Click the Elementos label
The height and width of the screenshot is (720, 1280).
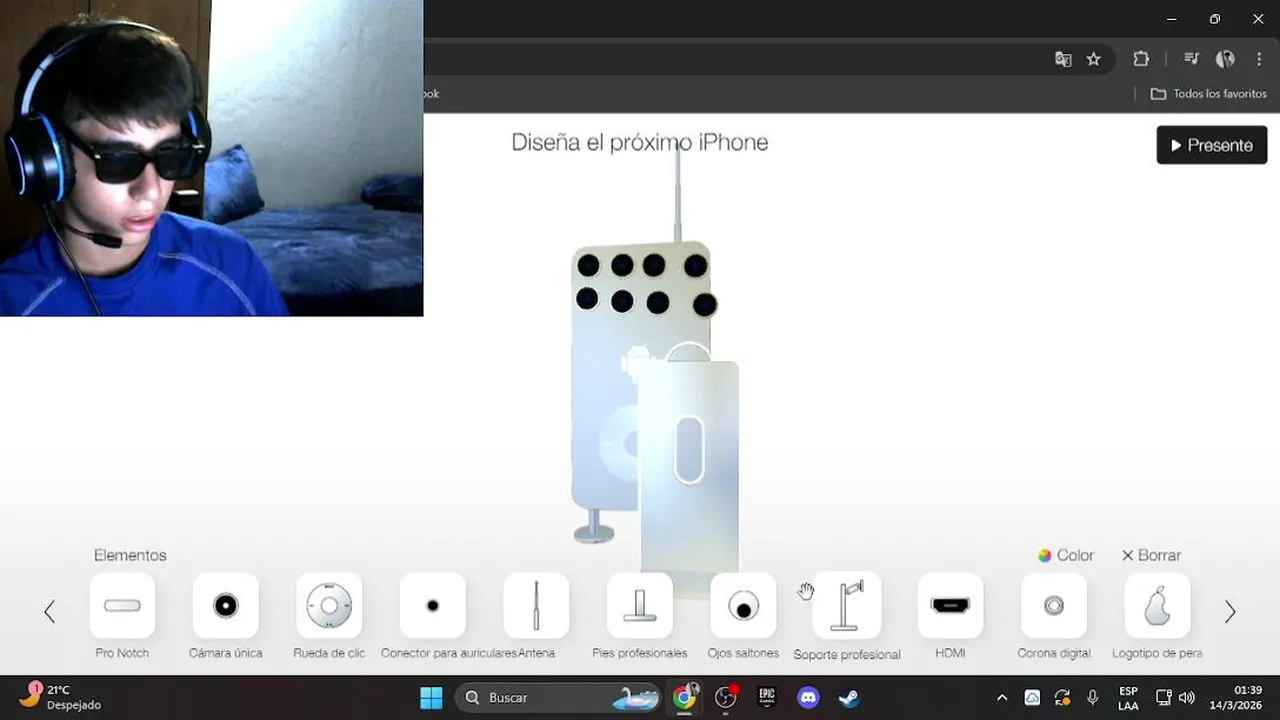pos(130,555)
